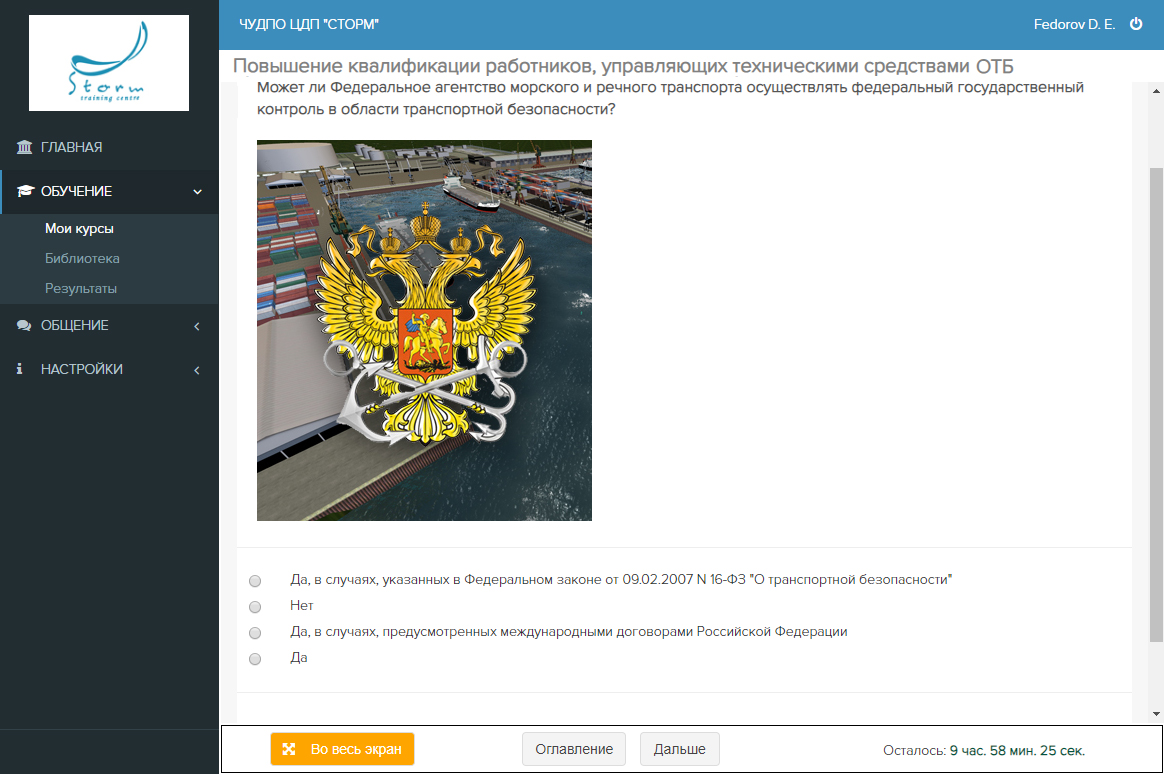This screenshot has height=774, width=1164.
Task: Click the Оглавление button
Action: point(574,750)
